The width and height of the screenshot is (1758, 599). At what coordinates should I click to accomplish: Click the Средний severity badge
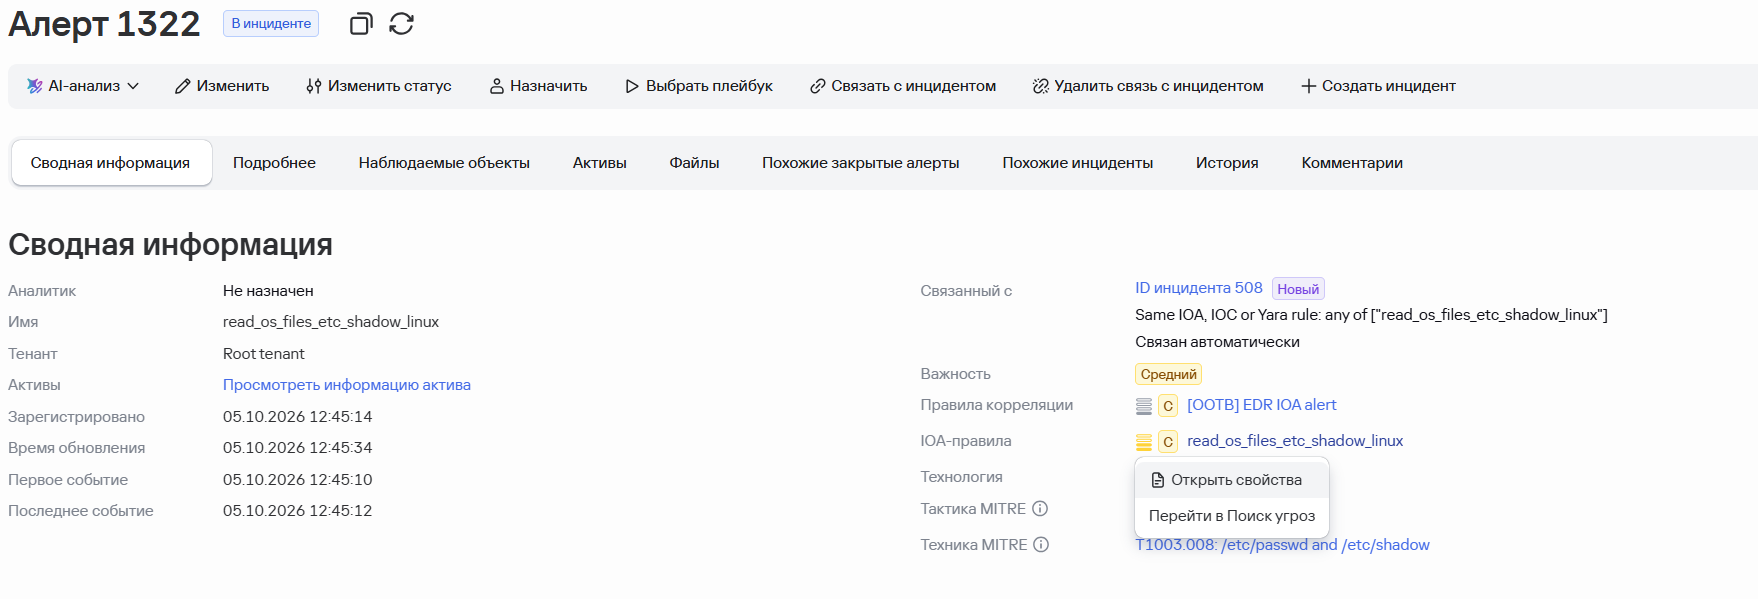(x=1168, y=374)
